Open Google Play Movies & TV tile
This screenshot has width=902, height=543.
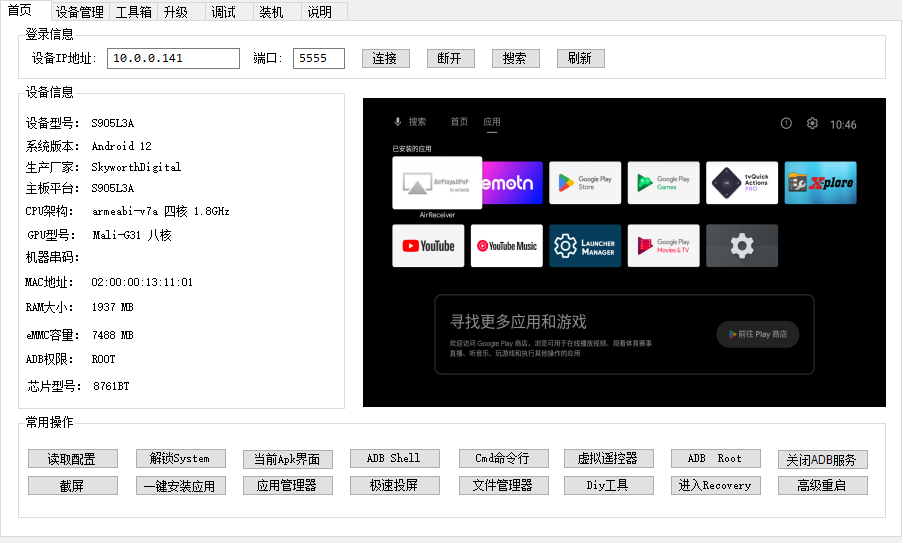click(x=663, y=246)
